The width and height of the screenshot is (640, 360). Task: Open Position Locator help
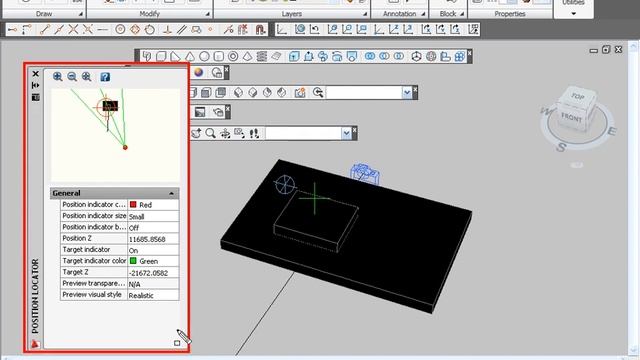tap(105, 77)
